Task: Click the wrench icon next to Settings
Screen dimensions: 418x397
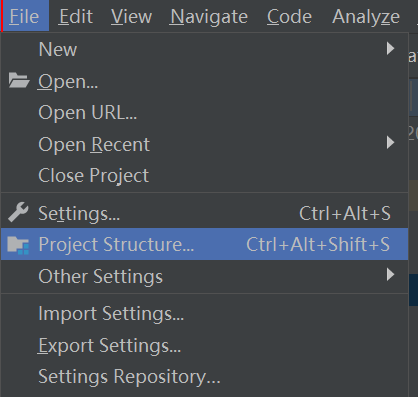Action: [x=18, y=212]
